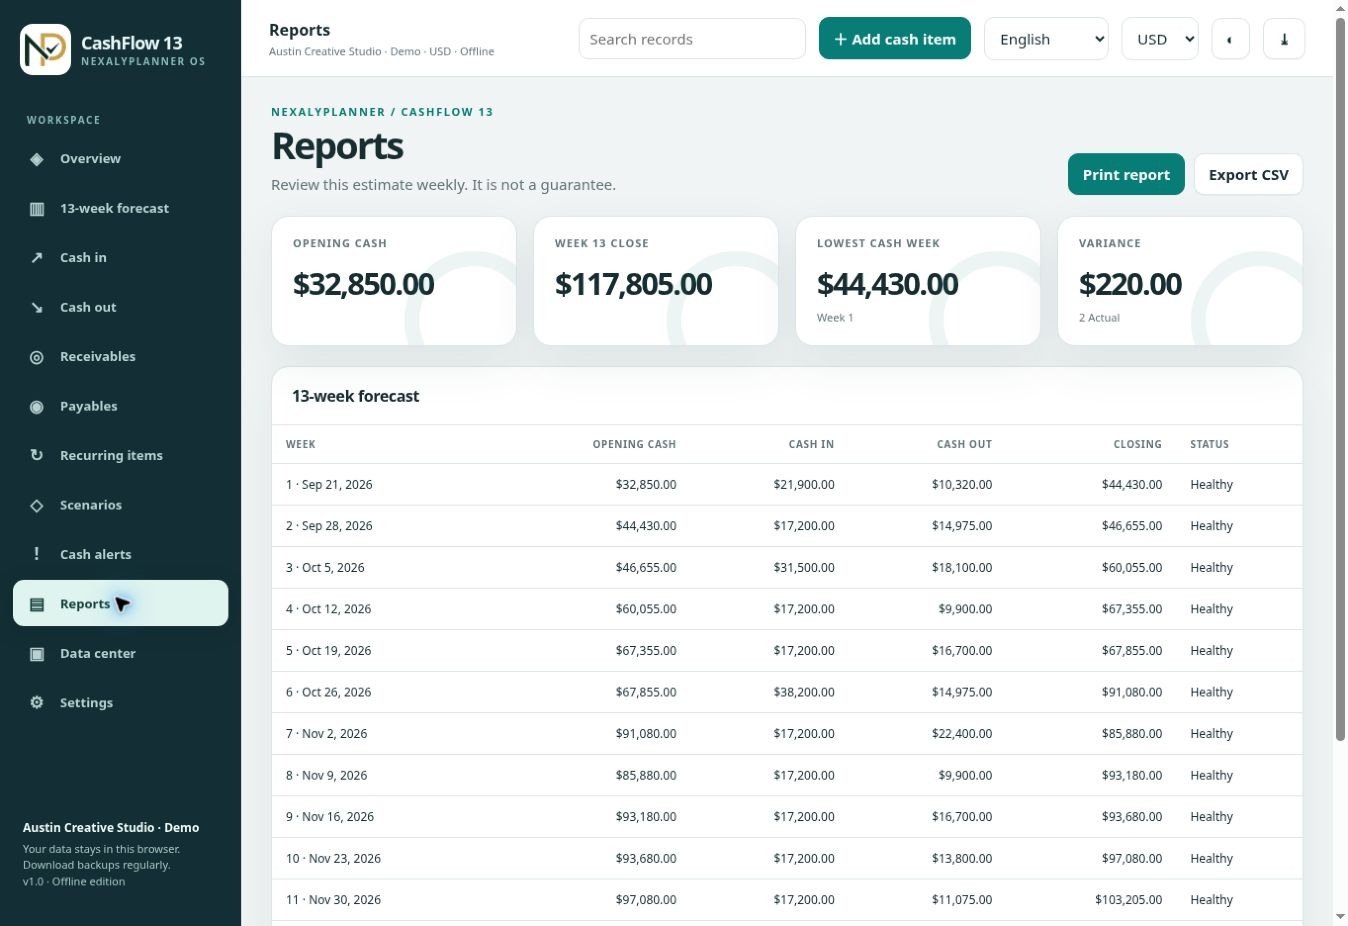Click the Recurring items refresh icon
The width and height of the screenshot is (1348, 926).
pos(37,456)
